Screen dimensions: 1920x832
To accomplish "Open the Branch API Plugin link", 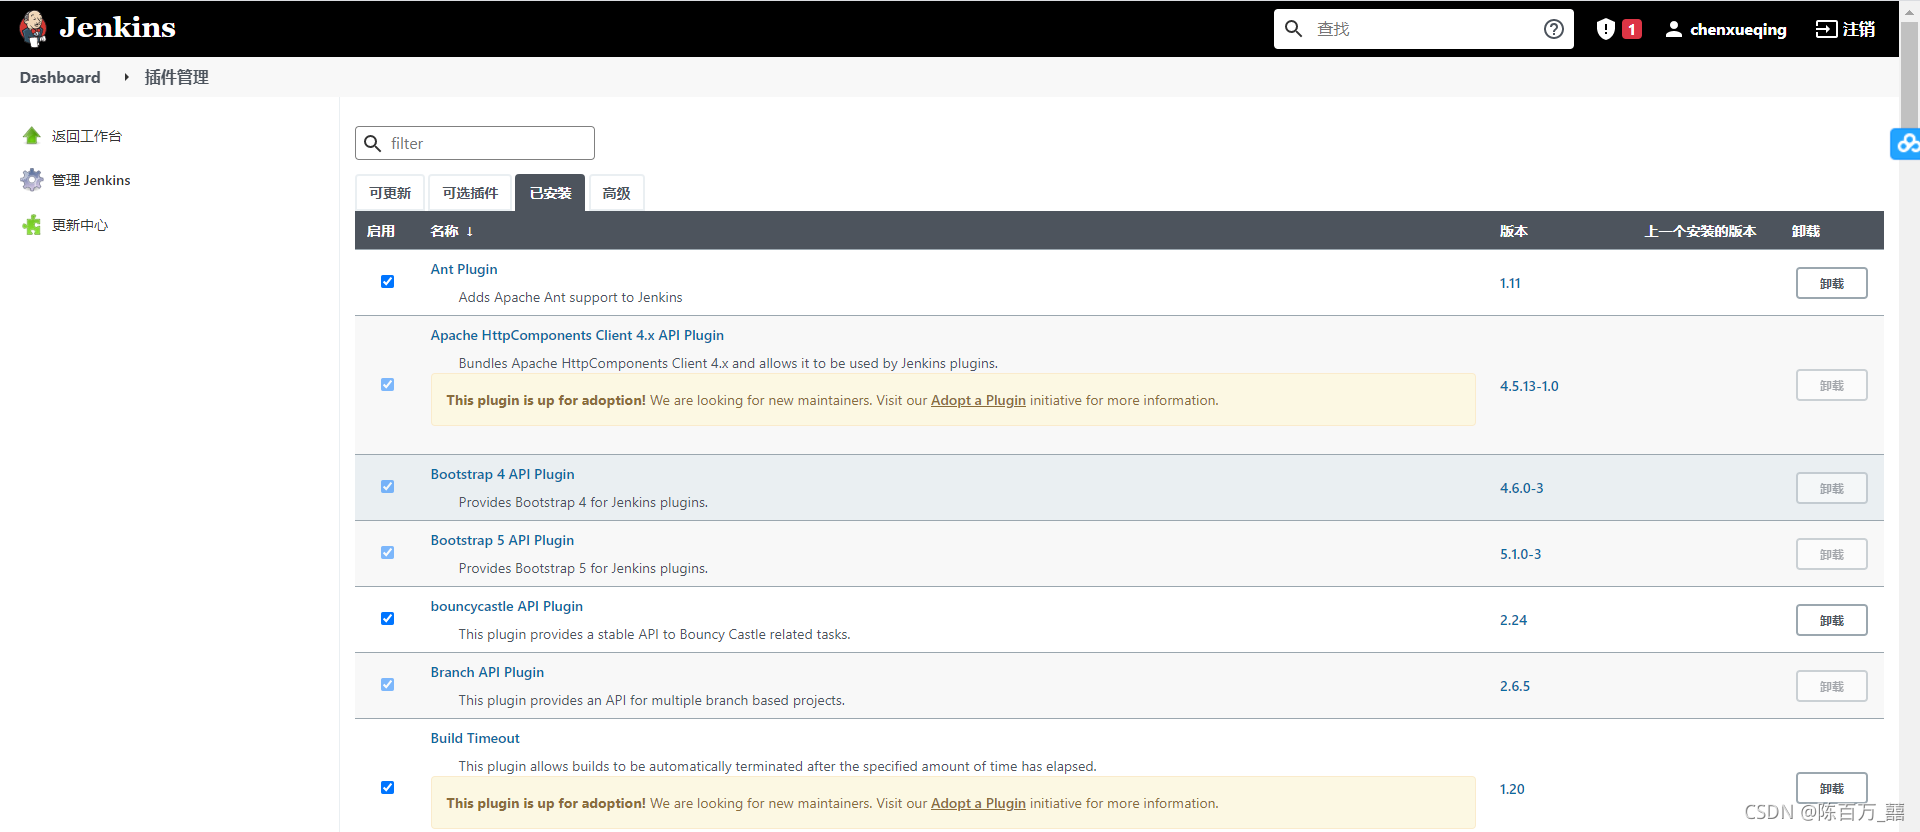I will click(487, 672).
